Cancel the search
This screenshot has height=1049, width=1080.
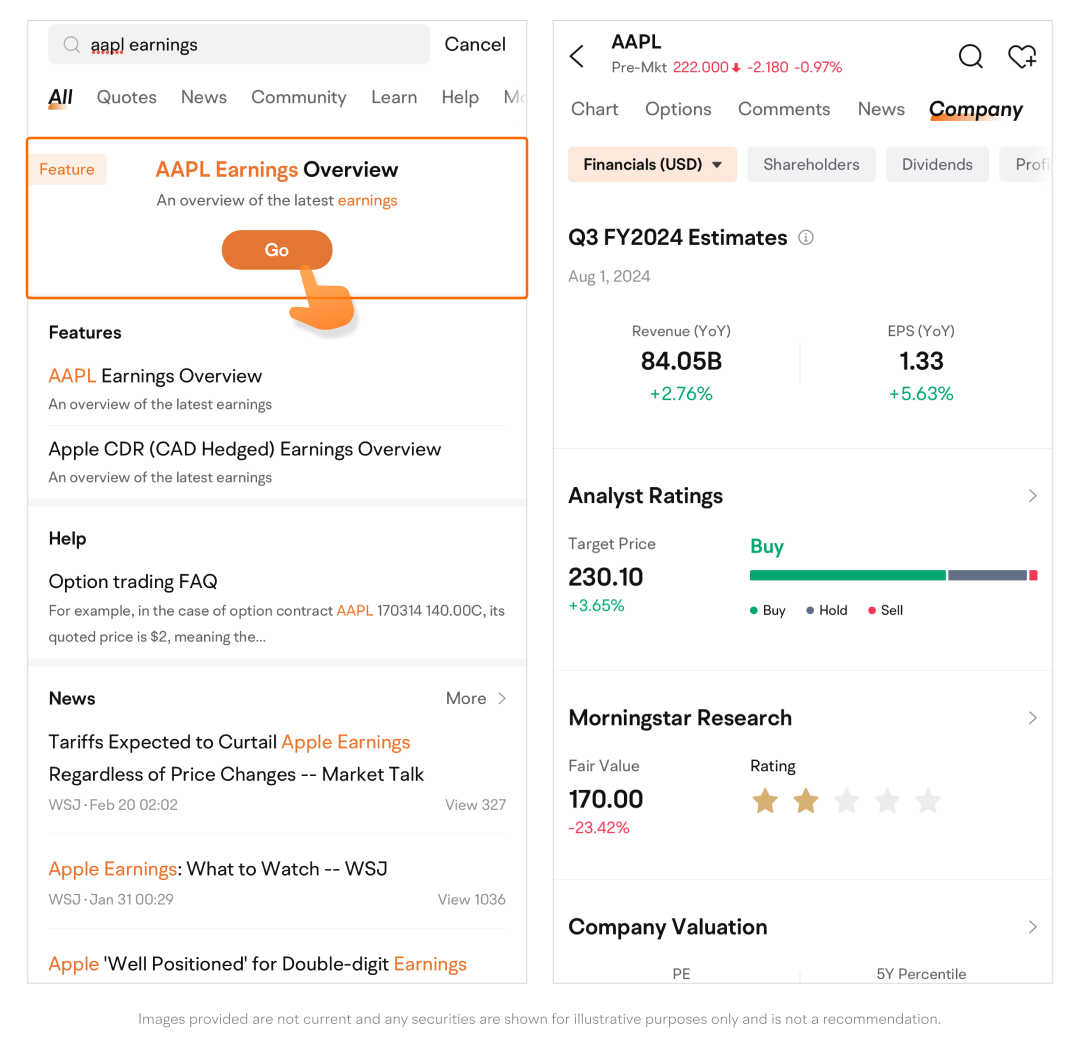[475, 45]
